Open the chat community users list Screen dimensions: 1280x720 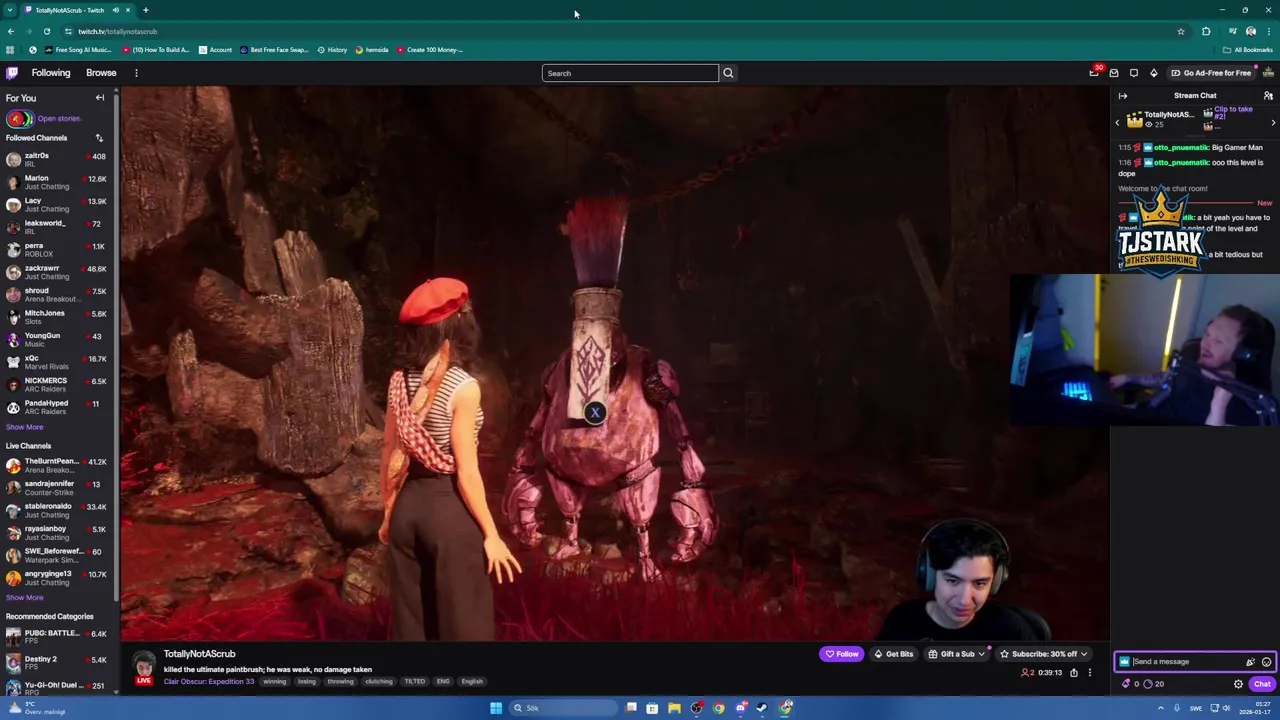1268,96
